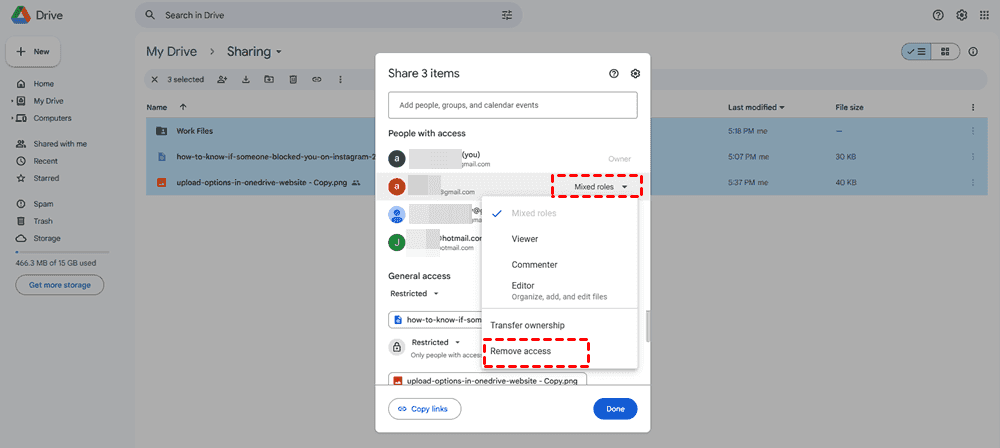Open the Mixed roles dropdown

coord(600,187)
